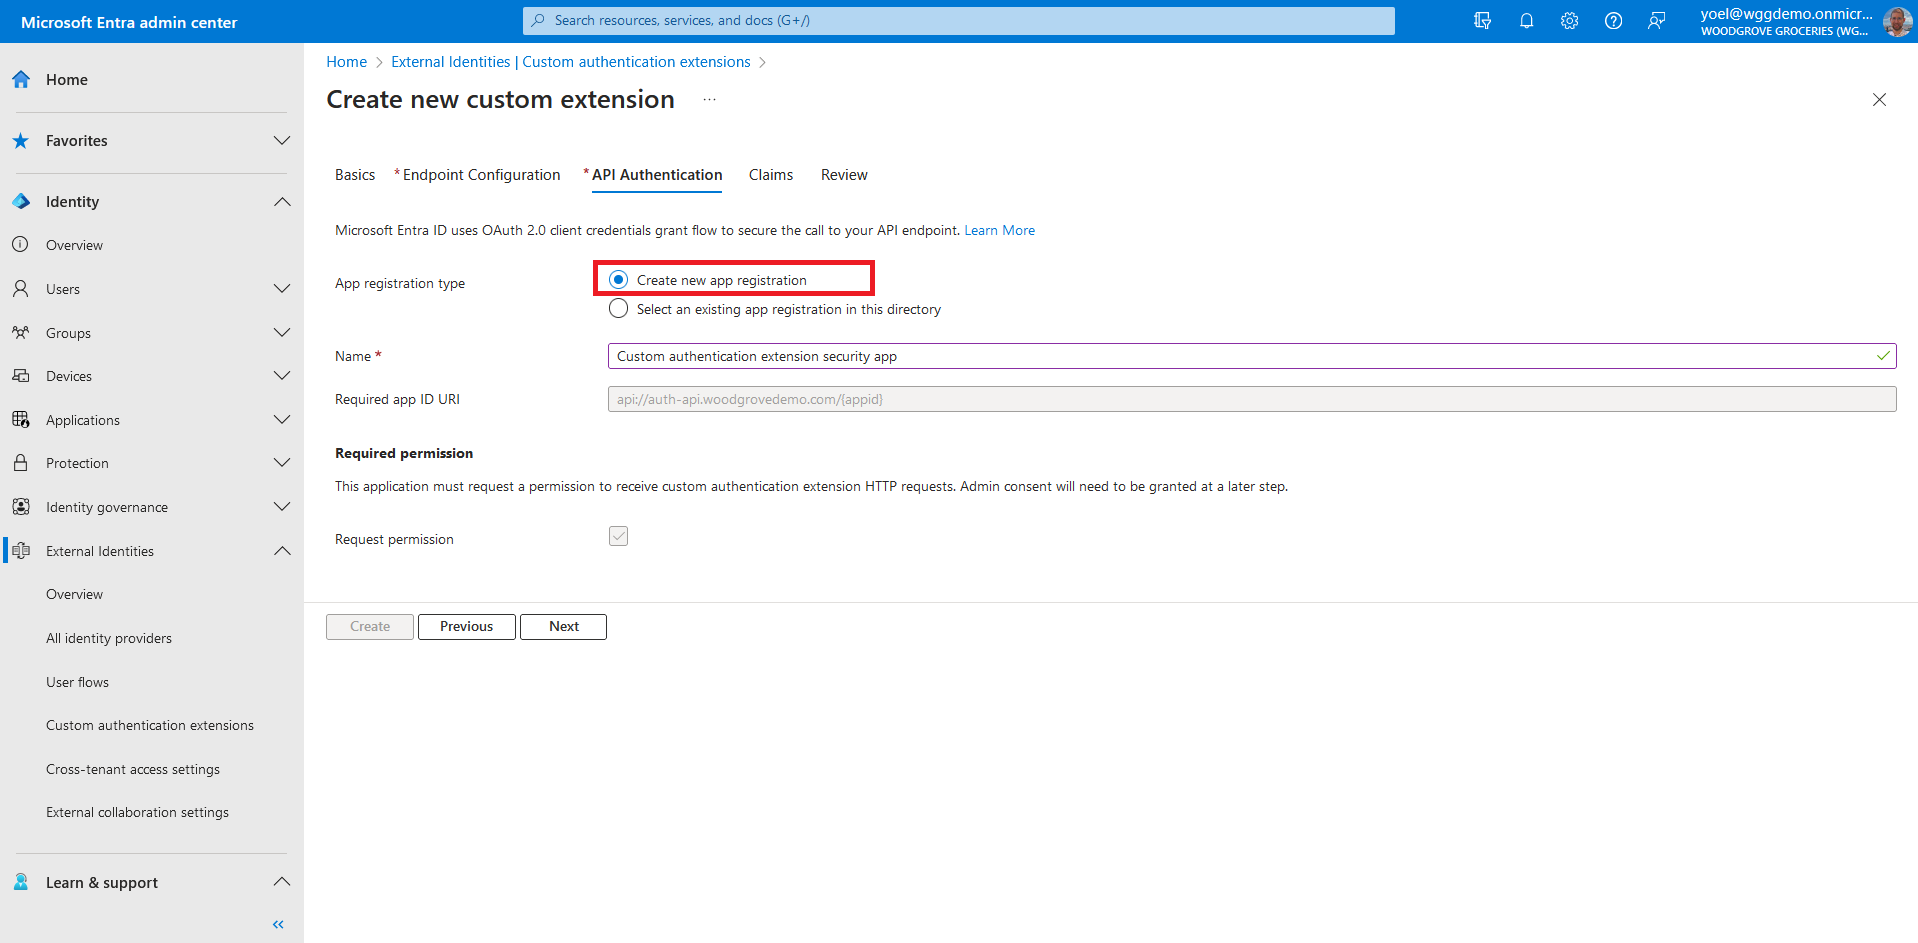Expand the Users section chevron
Screen dimensions: 1918x943
pyautogui.click(x=282, y=289)
